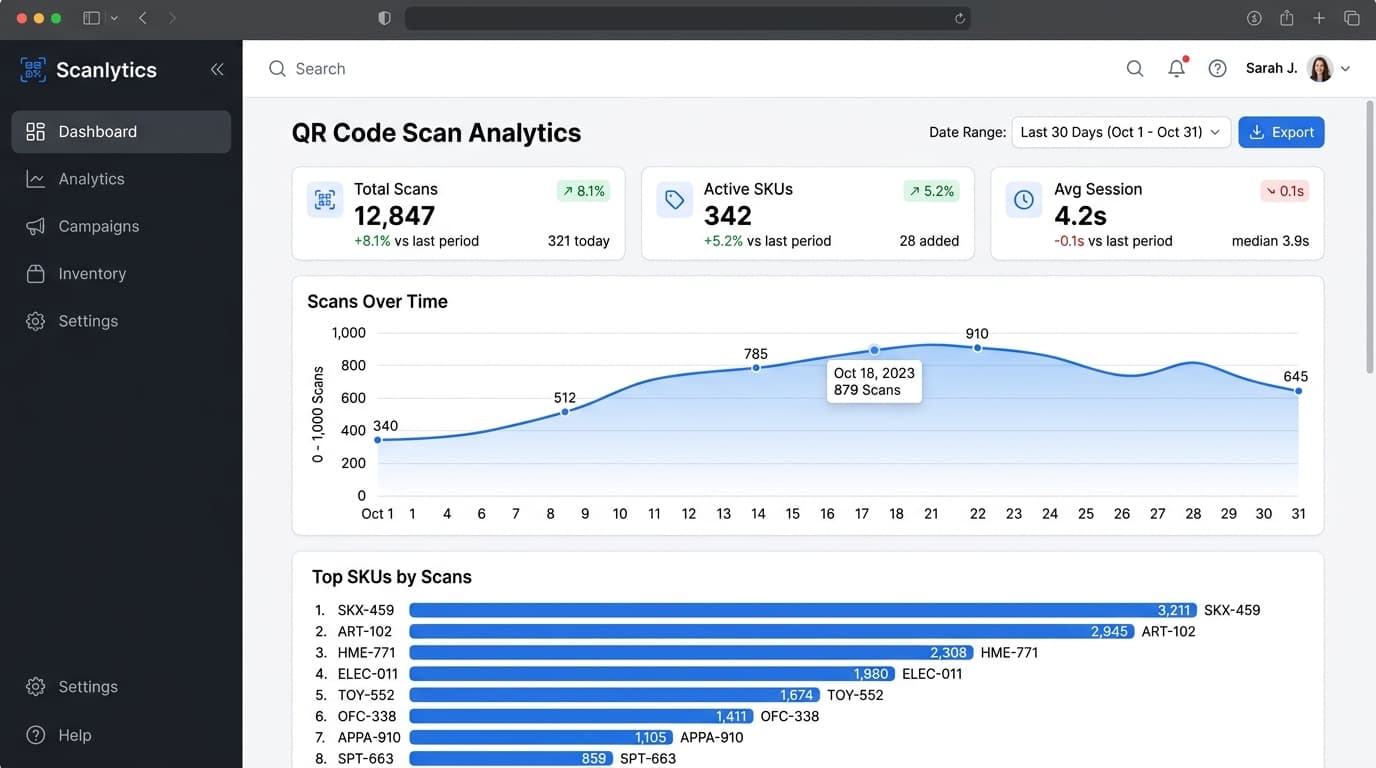Go to Campaigns page
Viewport: 1376px width, 768px height.
tap(121, 226)
